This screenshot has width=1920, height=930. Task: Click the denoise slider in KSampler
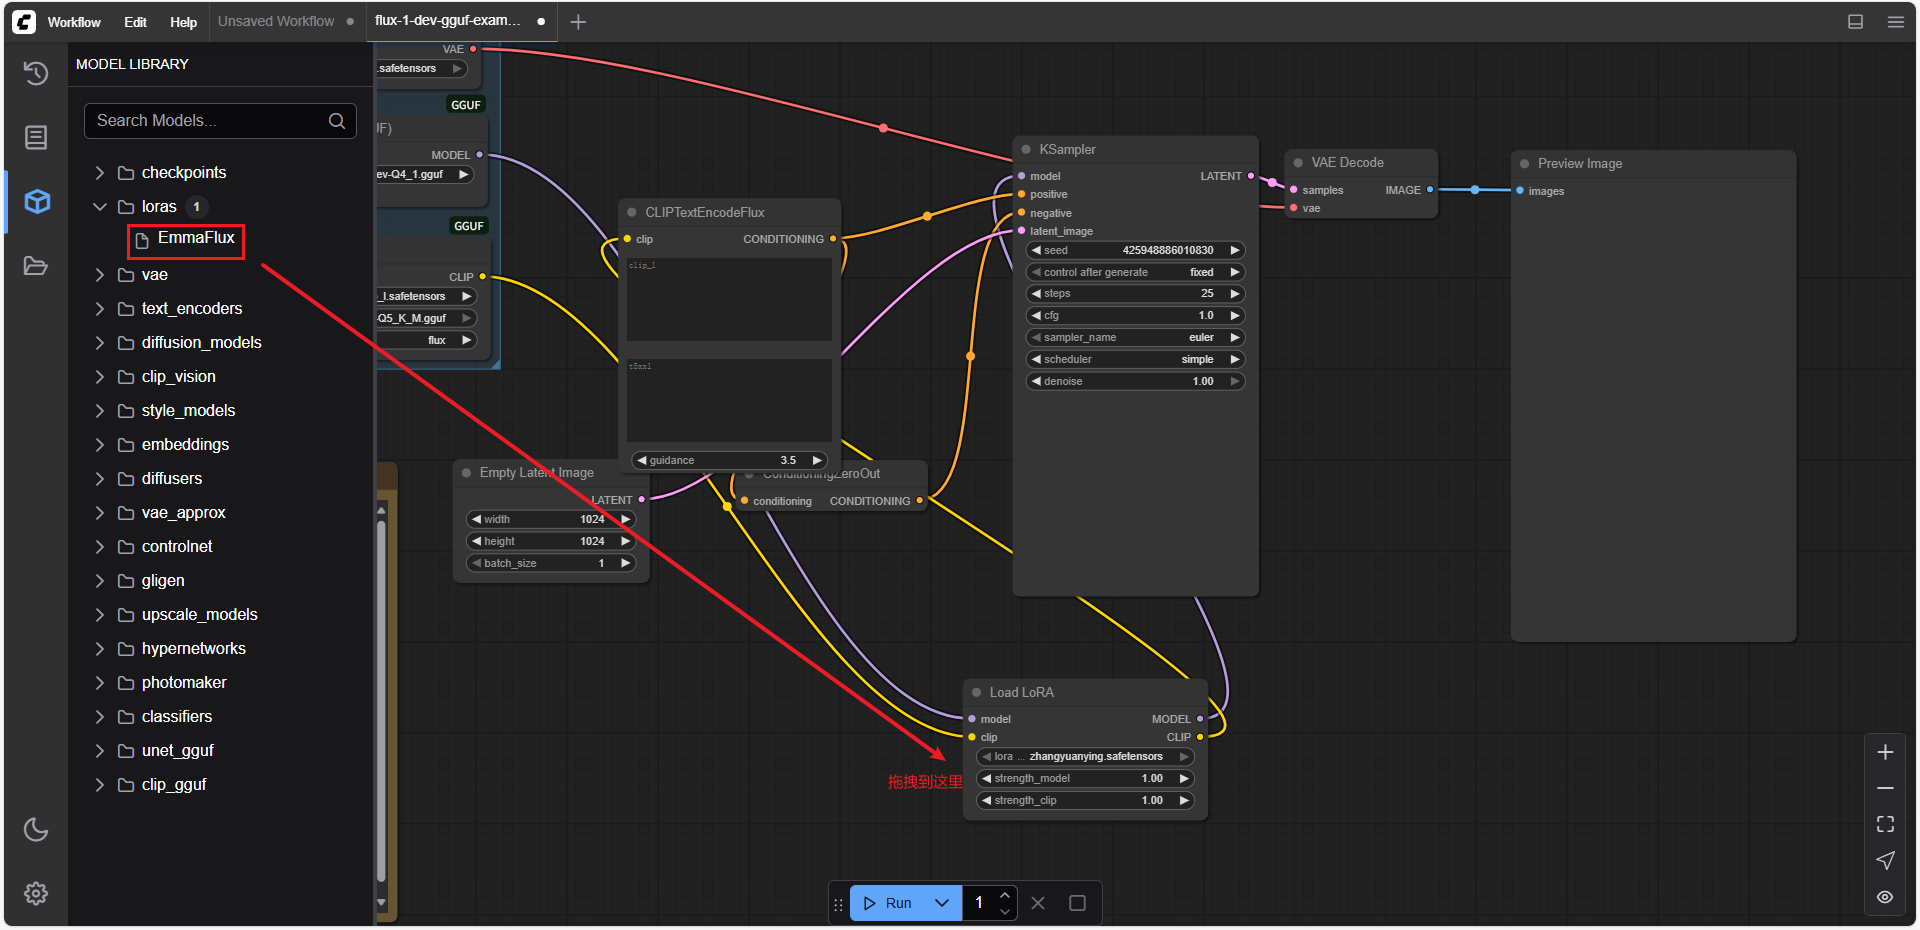[1135, 381]
